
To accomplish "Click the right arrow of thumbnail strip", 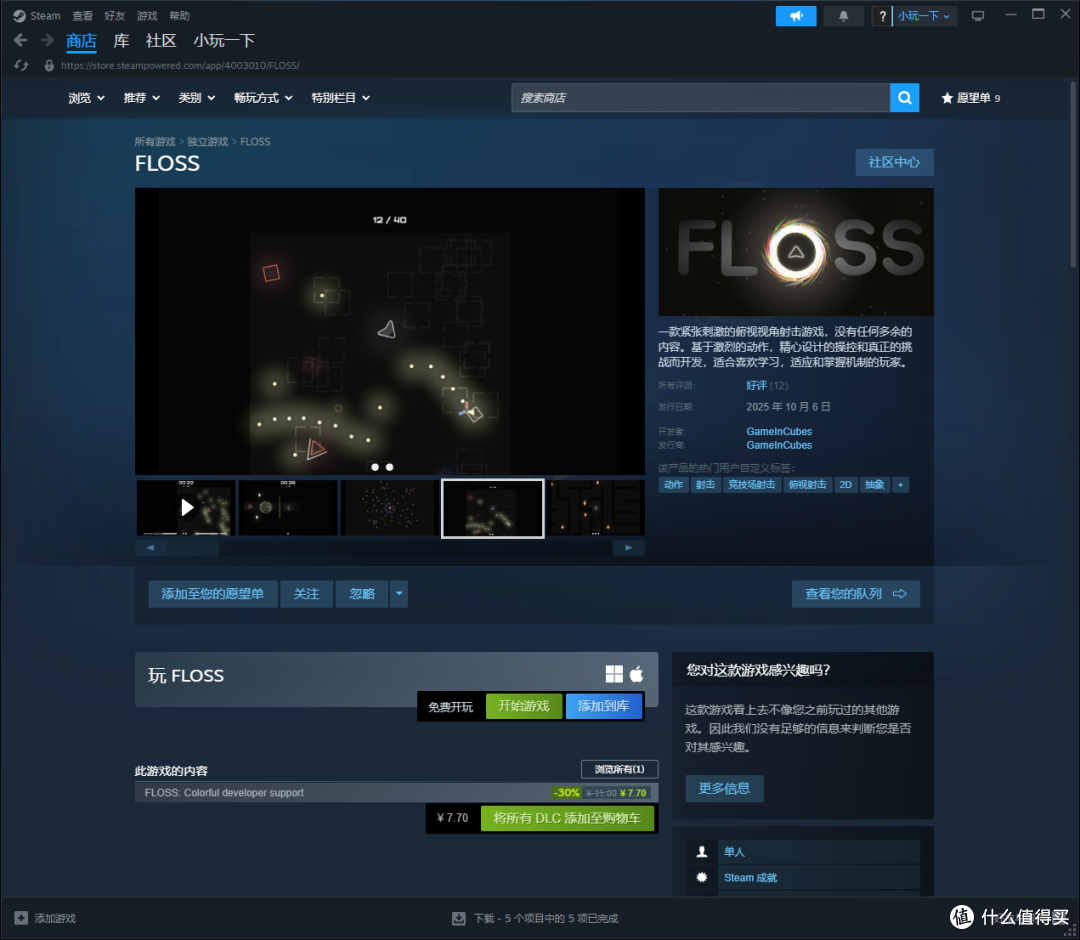I will (x=628, y=547).
